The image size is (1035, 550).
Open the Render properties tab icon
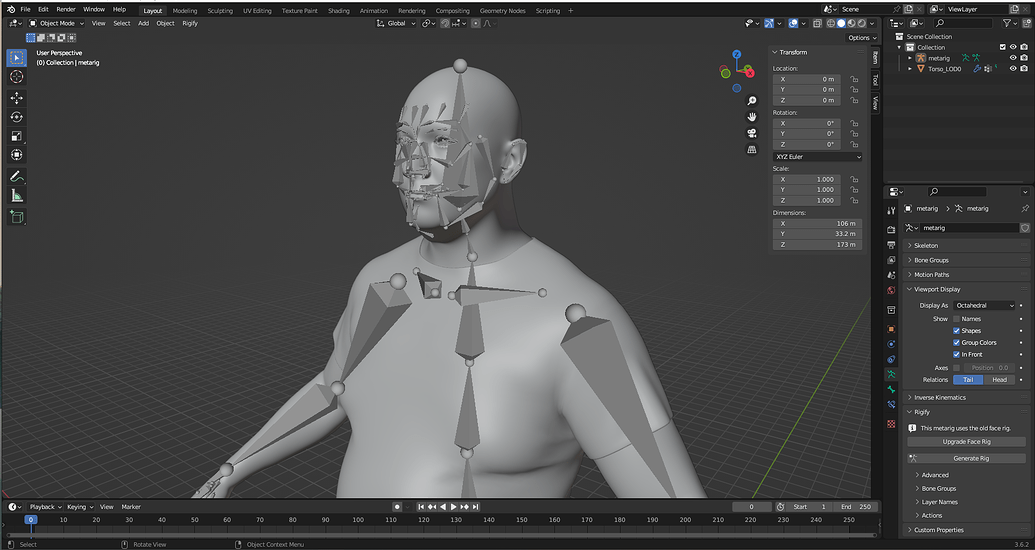click(x=891, y=229)
